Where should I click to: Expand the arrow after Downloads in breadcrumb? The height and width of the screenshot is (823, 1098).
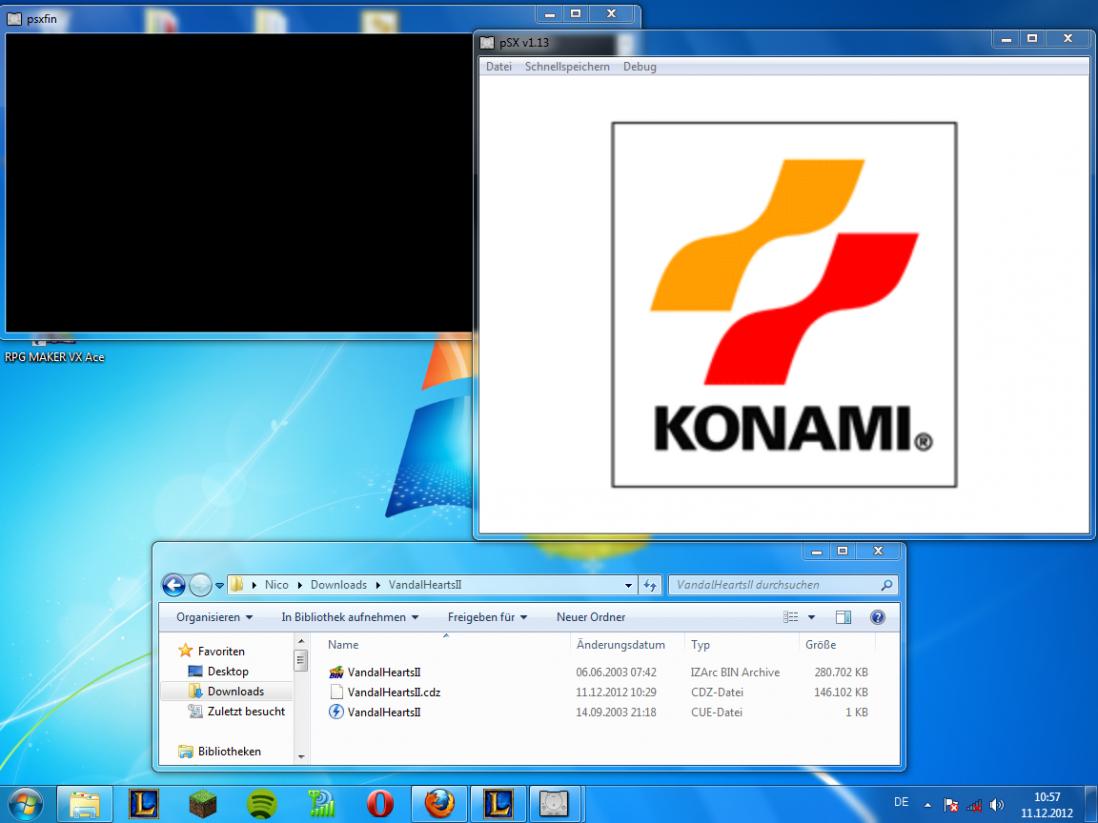[x=378, y=585]
